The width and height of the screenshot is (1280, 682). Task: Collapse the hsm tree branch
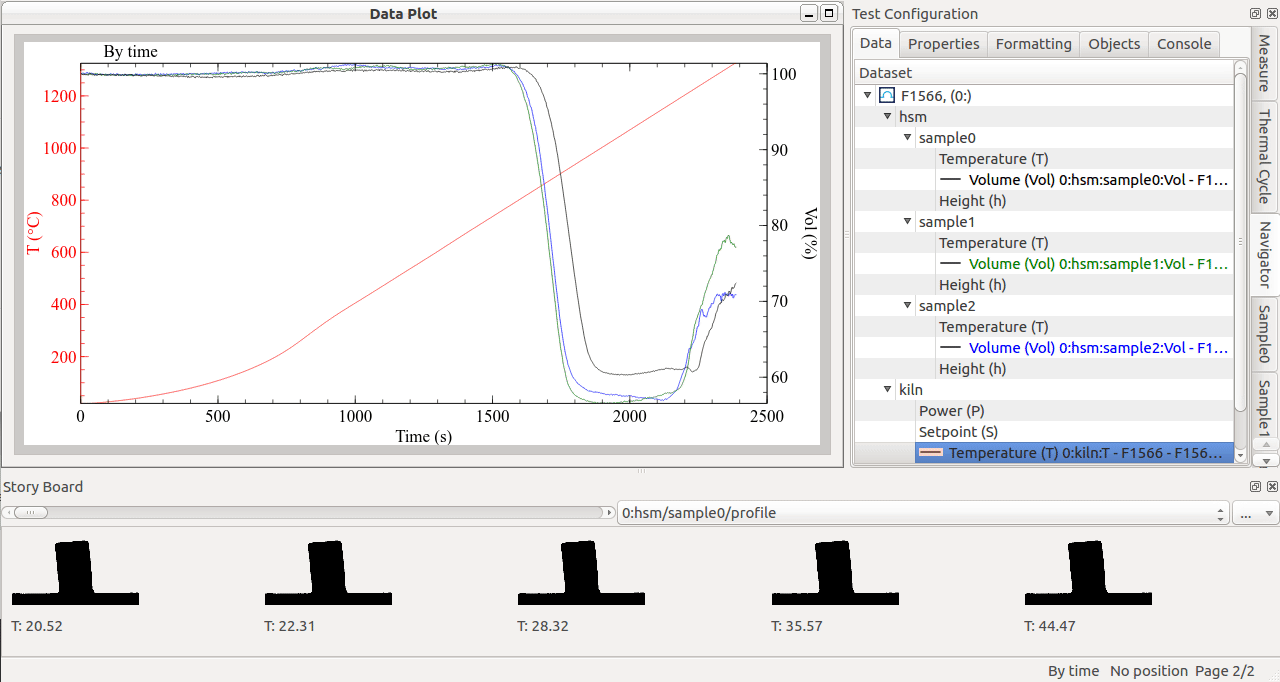(x=887, y=117)
